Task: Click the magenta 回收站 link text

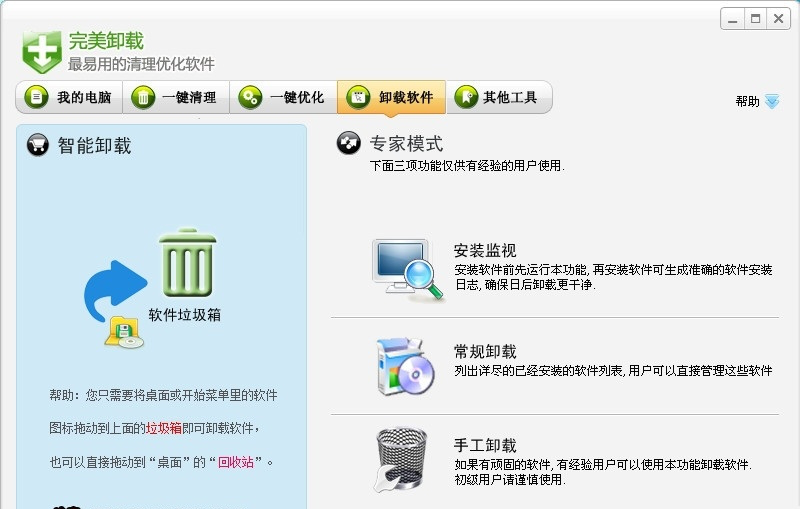Action: pyautogui.click(x=236, y=462)
